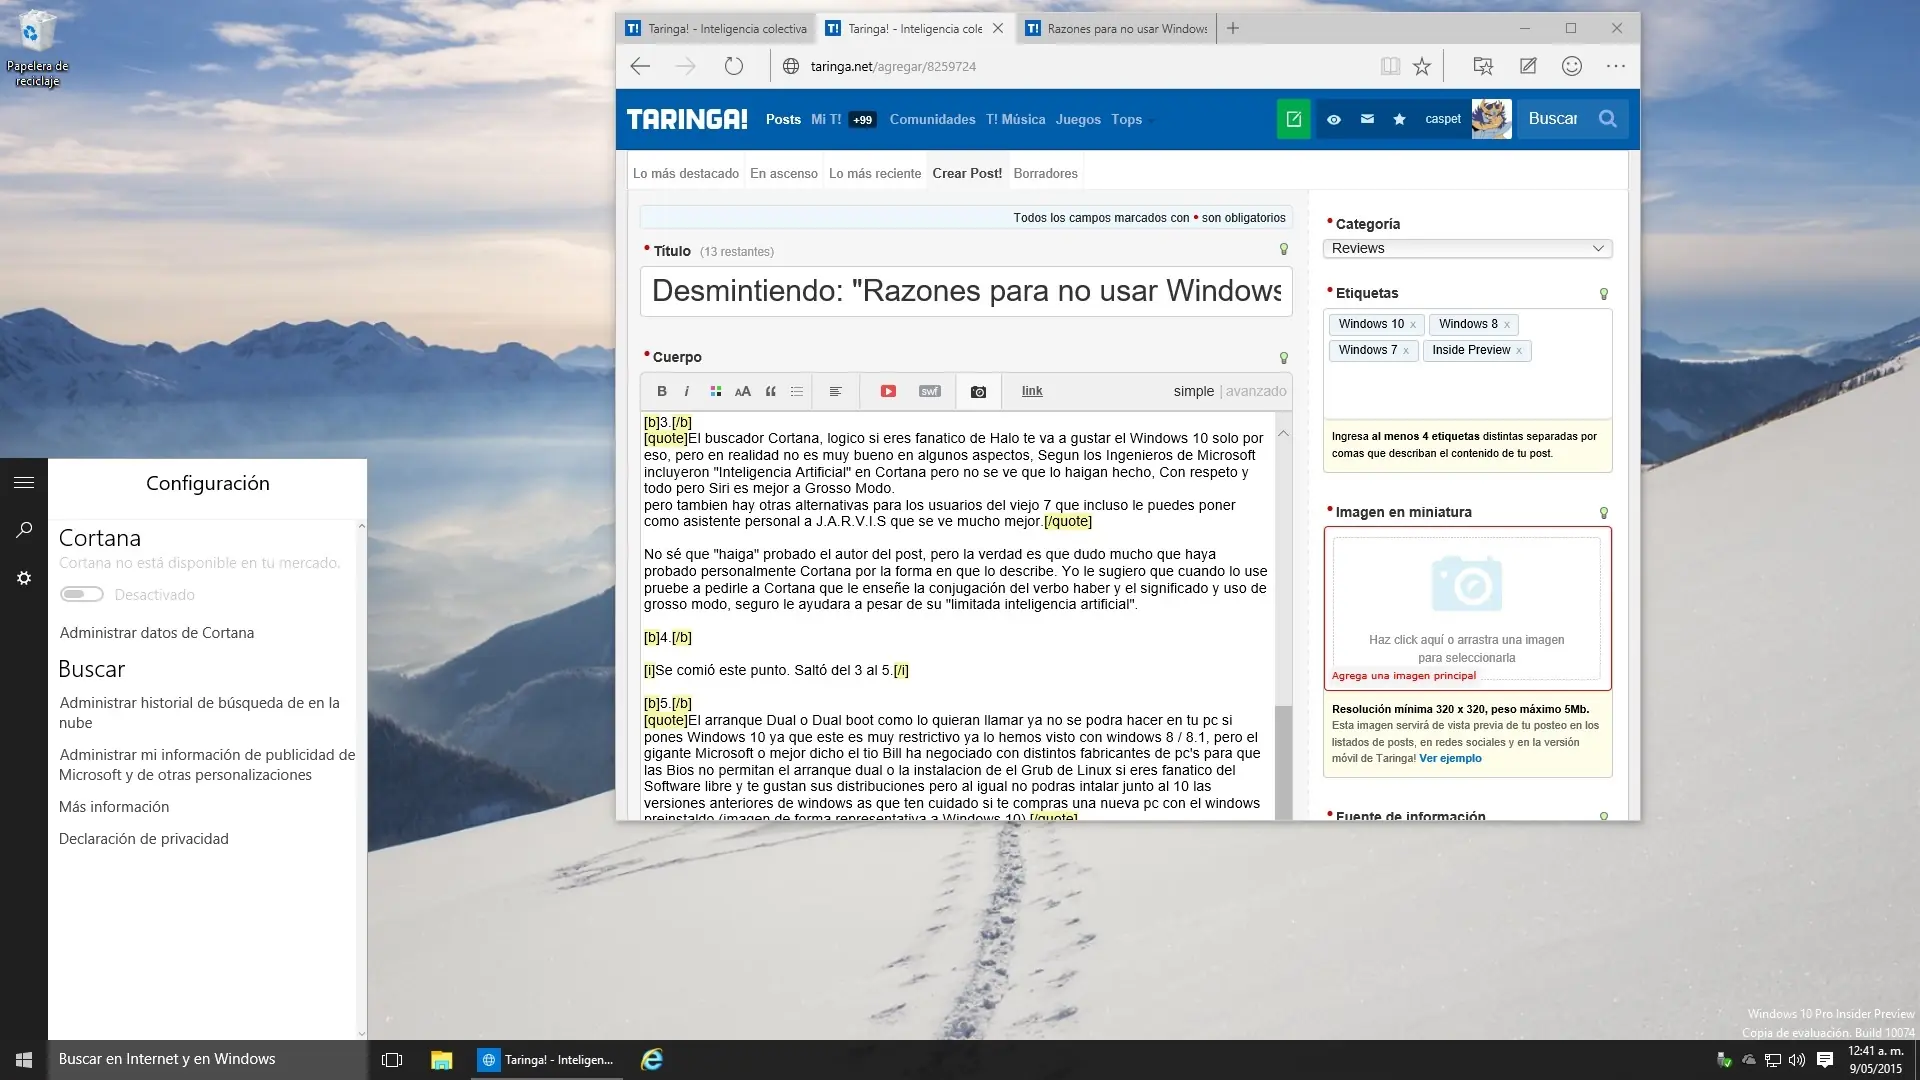Insert a YouTube video into the post body
The width and height of the screenshot is (1920, 1080).
(888, 391)
